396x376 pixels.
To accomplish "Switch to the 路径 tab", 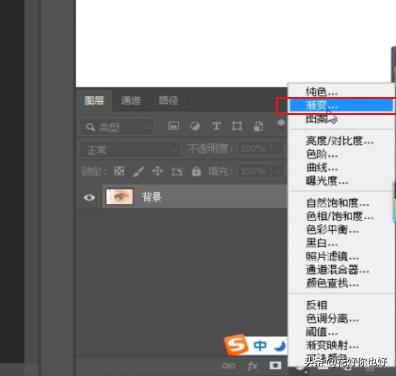I will pyautogui.click(x=168, y=100).
